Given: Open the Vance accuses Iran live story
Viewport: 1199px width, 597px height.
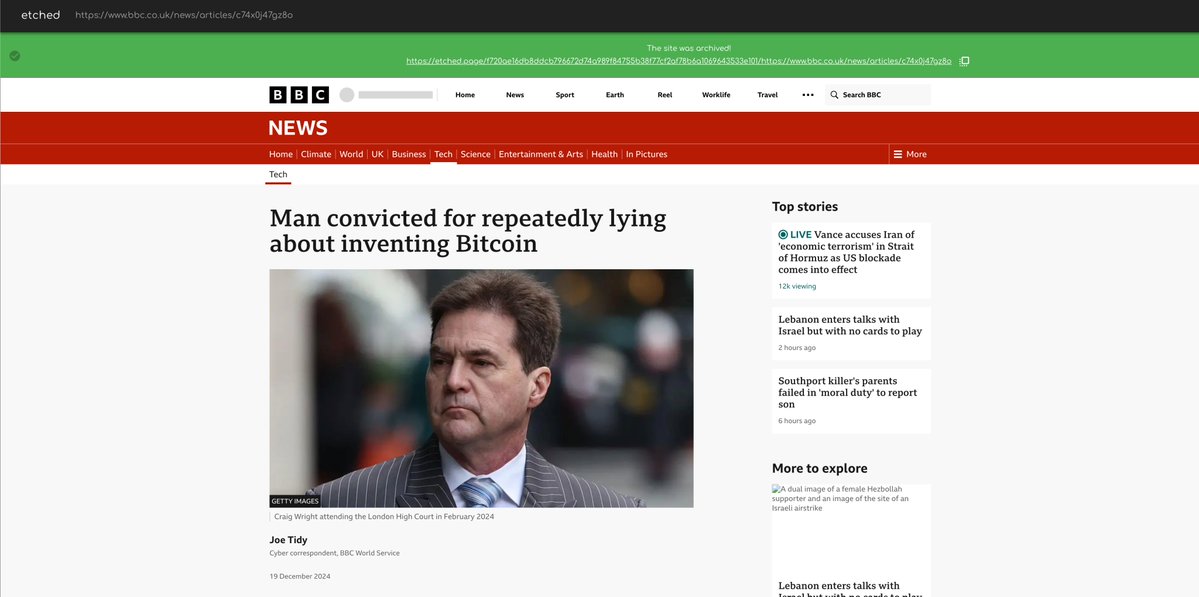Looking at the screenshot, I should tap(846, 252).
